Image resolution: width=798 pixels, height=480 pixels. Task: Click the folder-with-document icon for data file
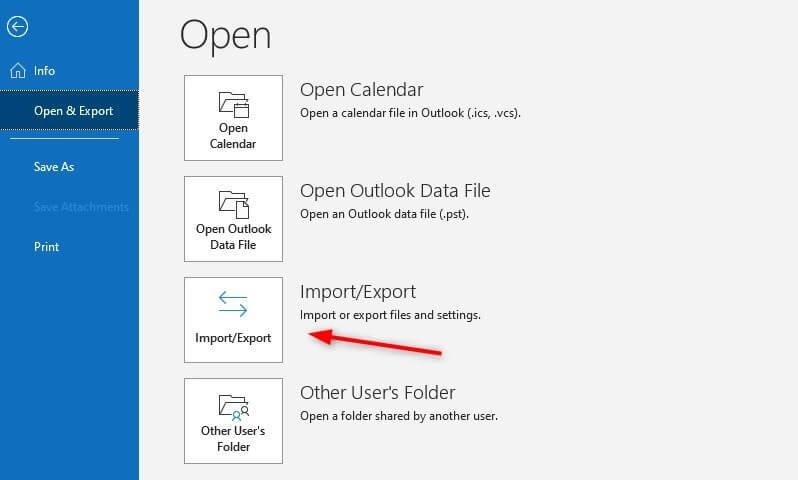click(234, 205)
